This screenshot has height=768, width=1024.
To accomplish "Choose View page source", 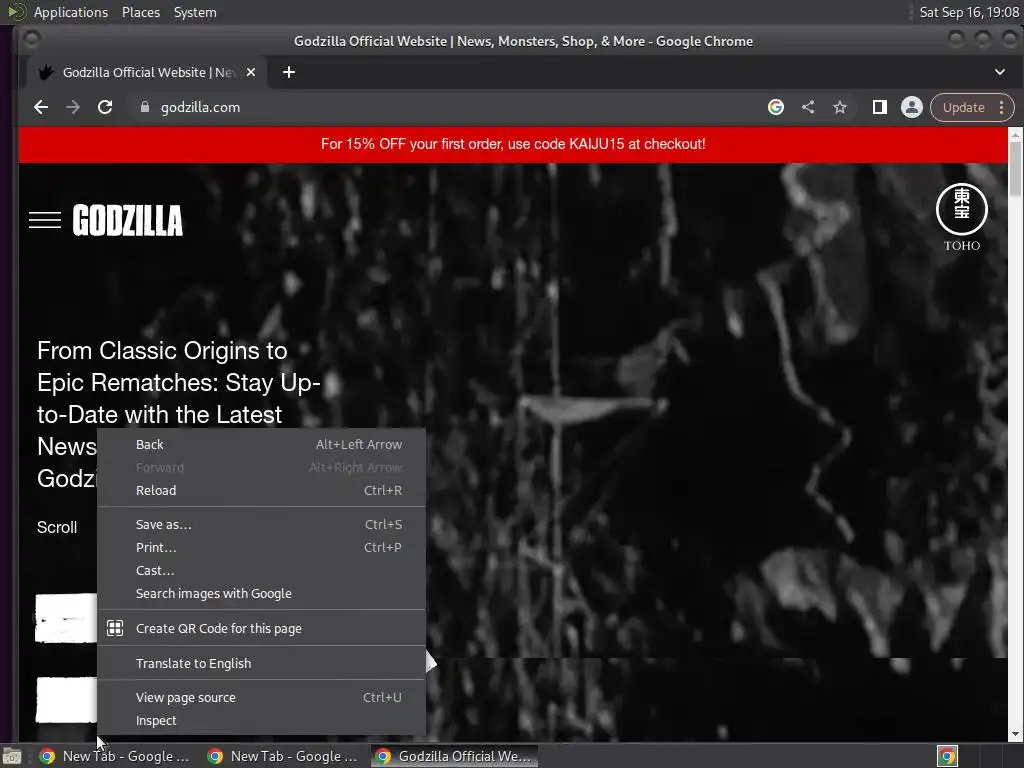I will [261, 697].
